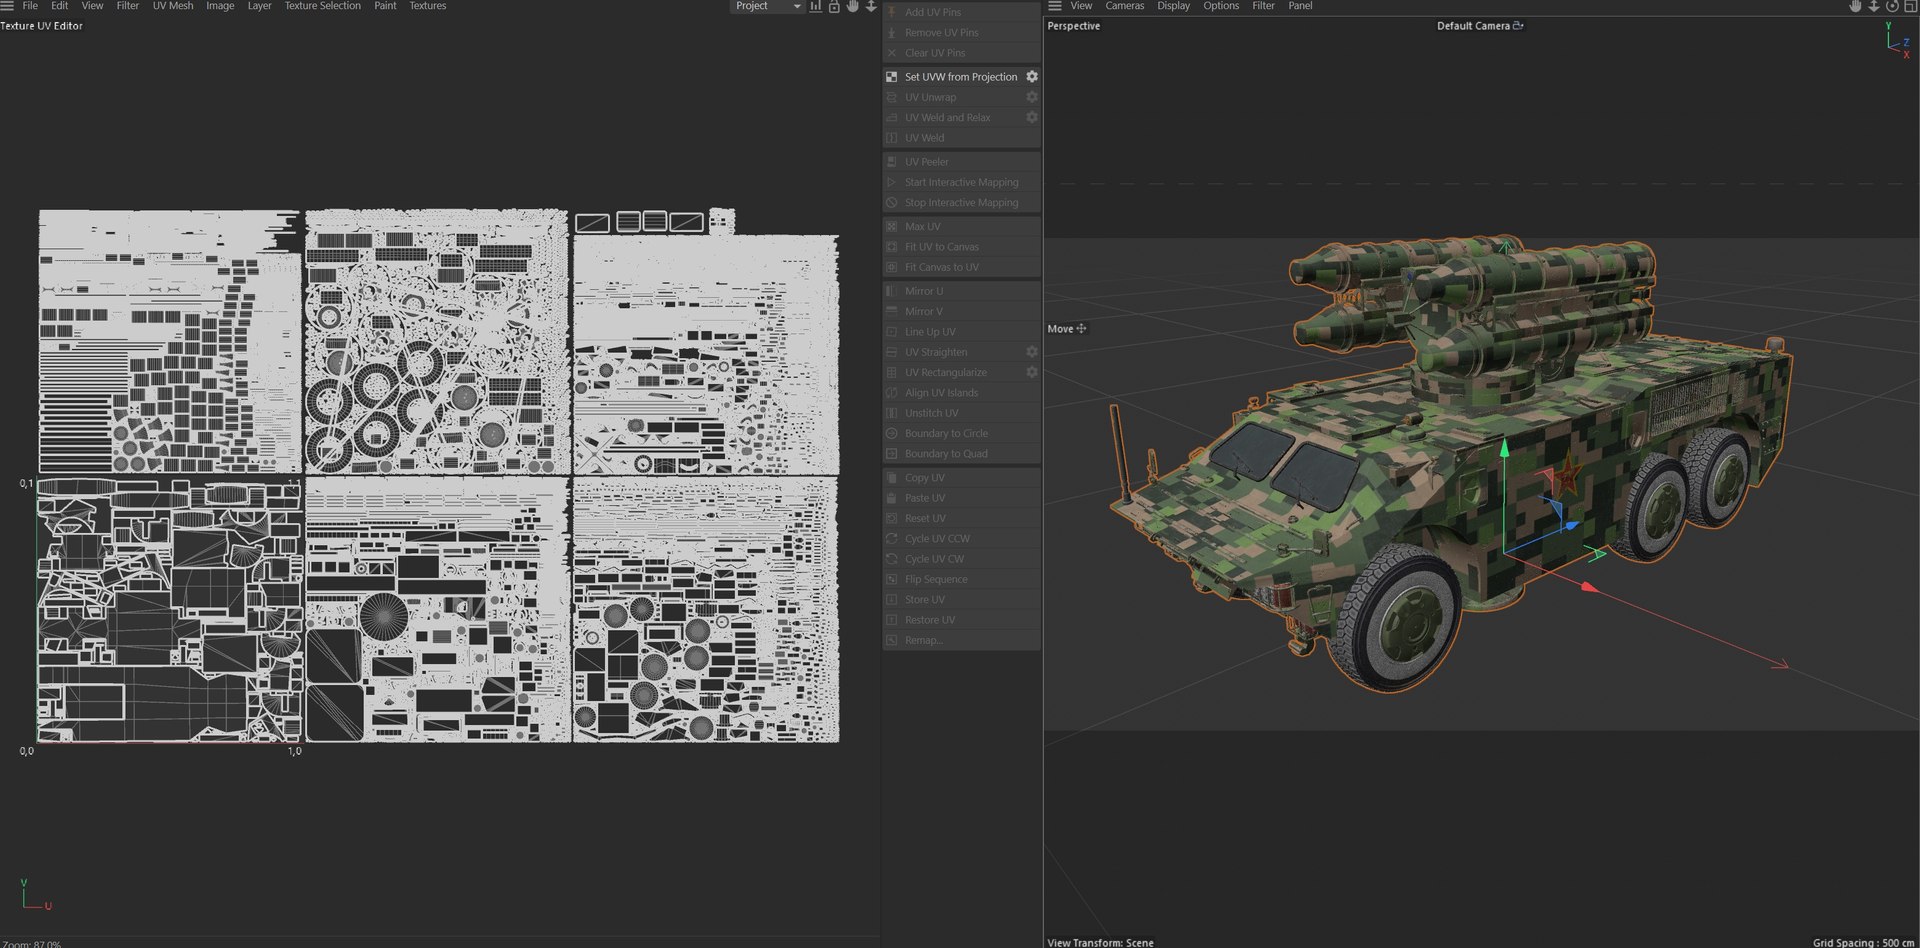Click the viewport rotate camera icon
1920x948 pixels.
pyautogui.click(x=1892, y=6)
